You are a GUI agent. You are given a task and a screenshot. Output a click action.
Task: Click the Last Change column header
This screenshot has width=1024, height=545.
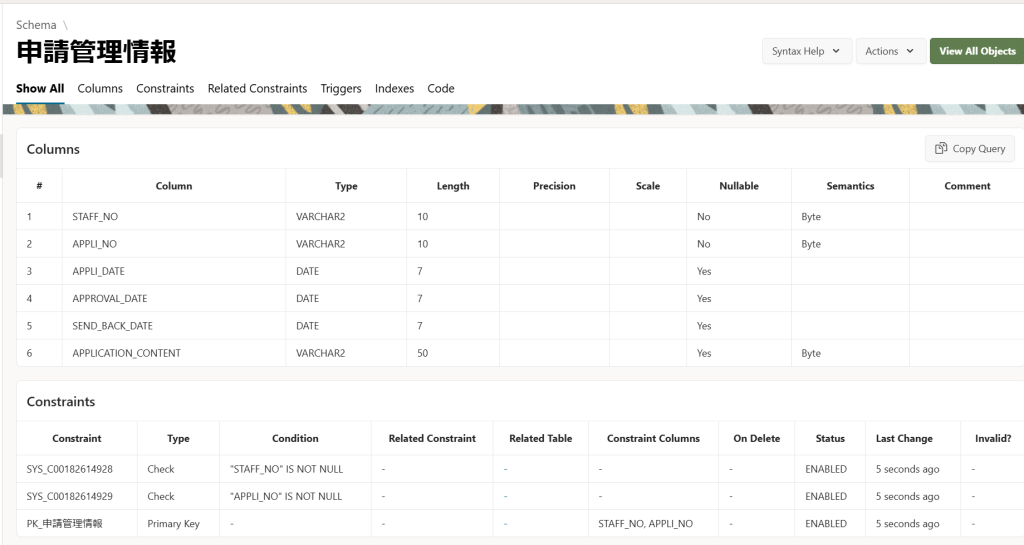click(x=903, y=438)
